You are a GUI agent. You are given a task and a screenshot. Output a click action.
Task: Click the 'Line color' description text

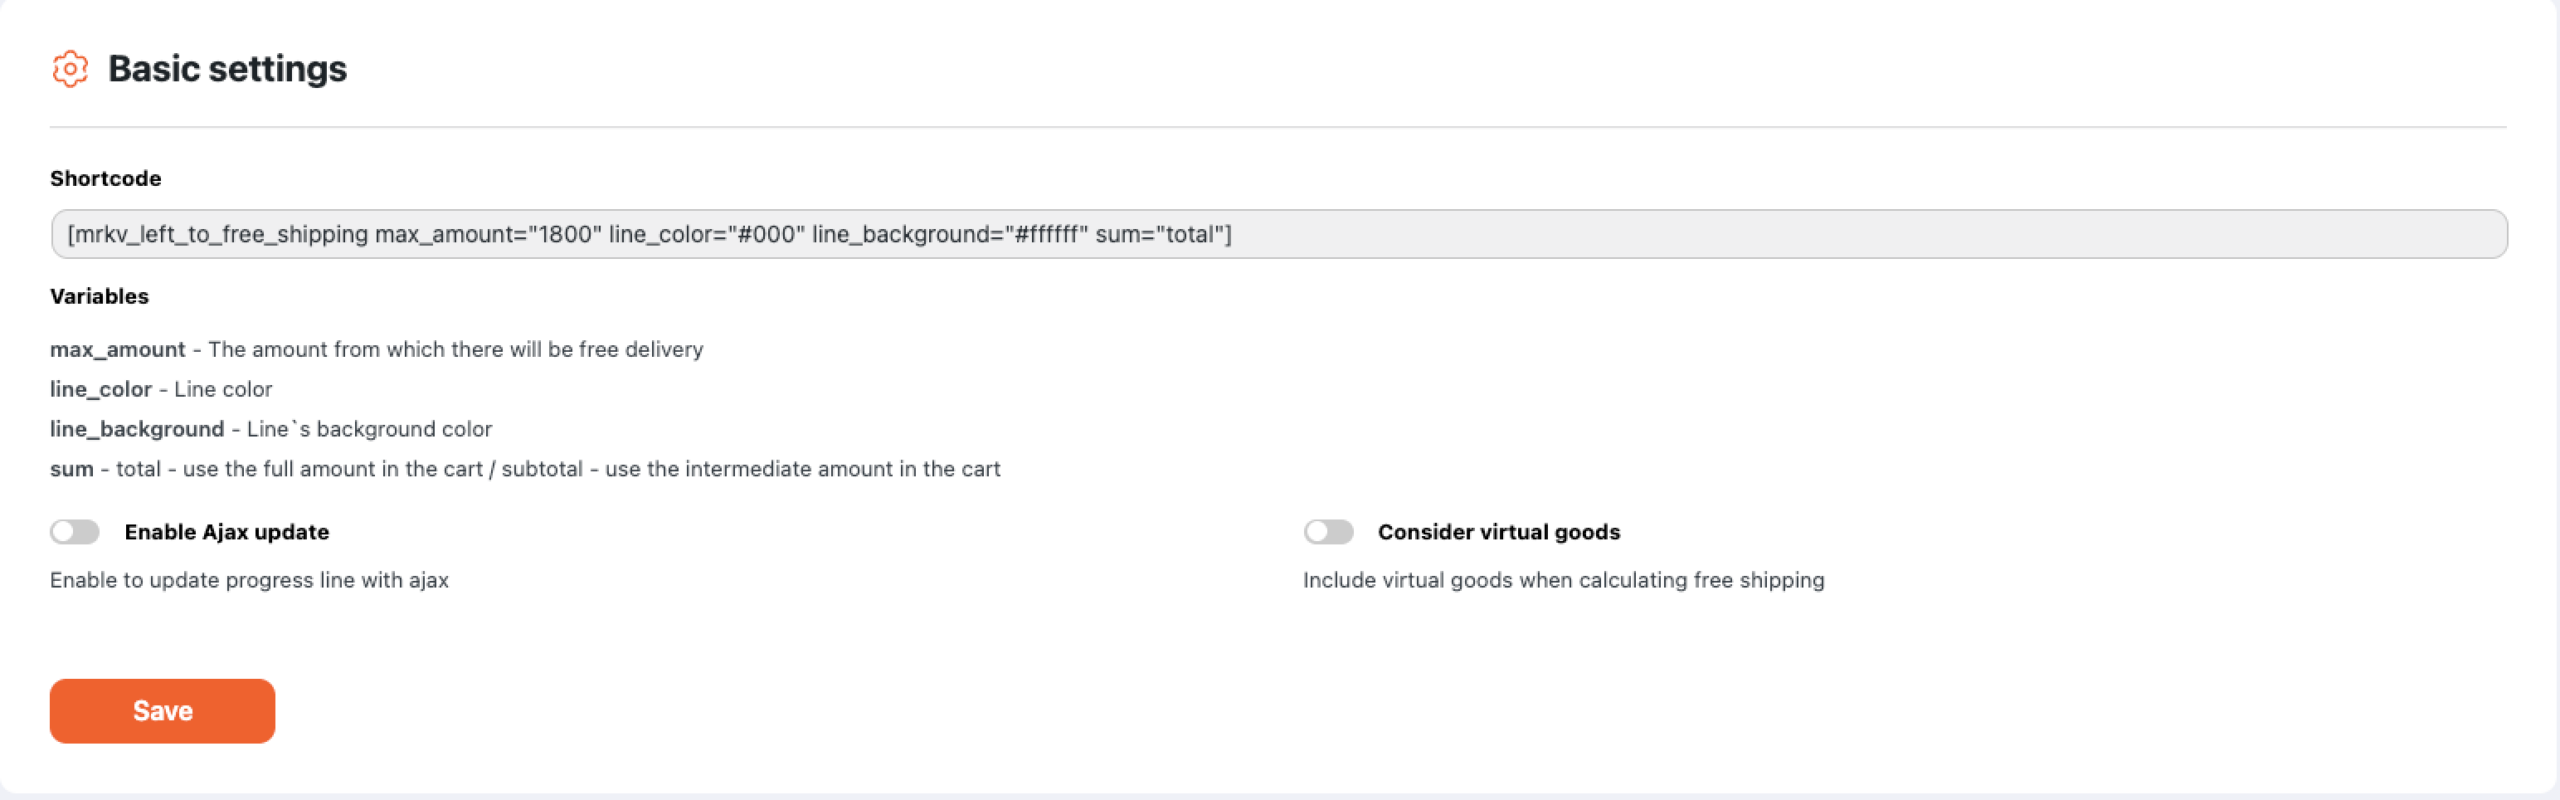click(x=223, y=389)
